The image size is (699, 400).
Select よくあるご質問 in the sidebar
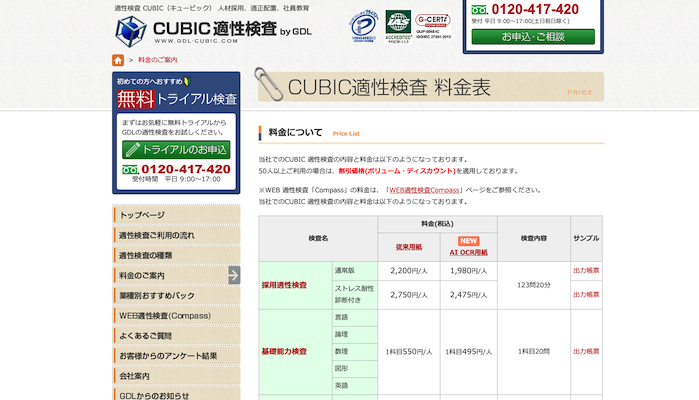click(176, 335)
